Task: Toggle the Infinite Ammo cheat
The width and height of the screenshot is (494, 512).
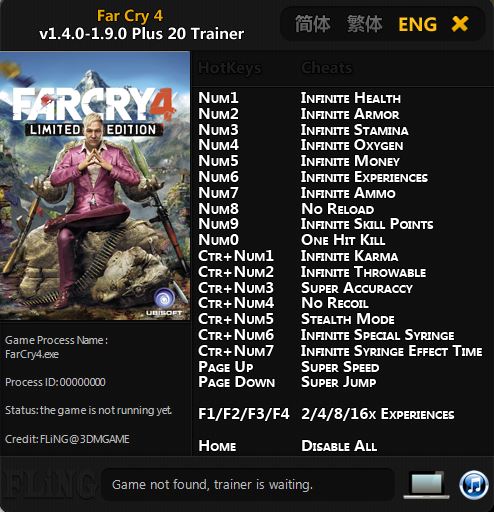Action: point(348,193)
